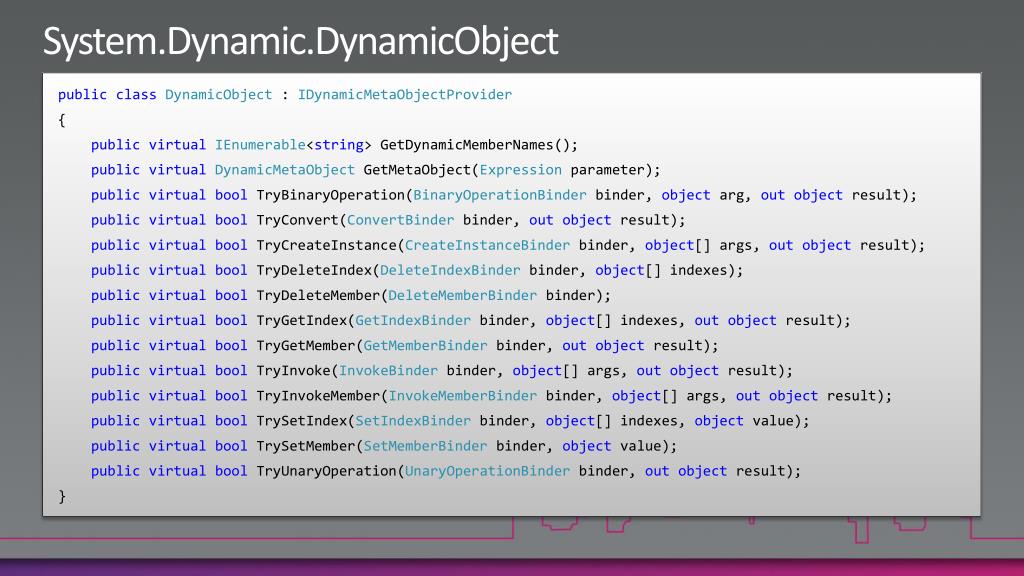Select the GetMemberBinder type
This screenshot has width=1024, height=576.
coord(425,345)
